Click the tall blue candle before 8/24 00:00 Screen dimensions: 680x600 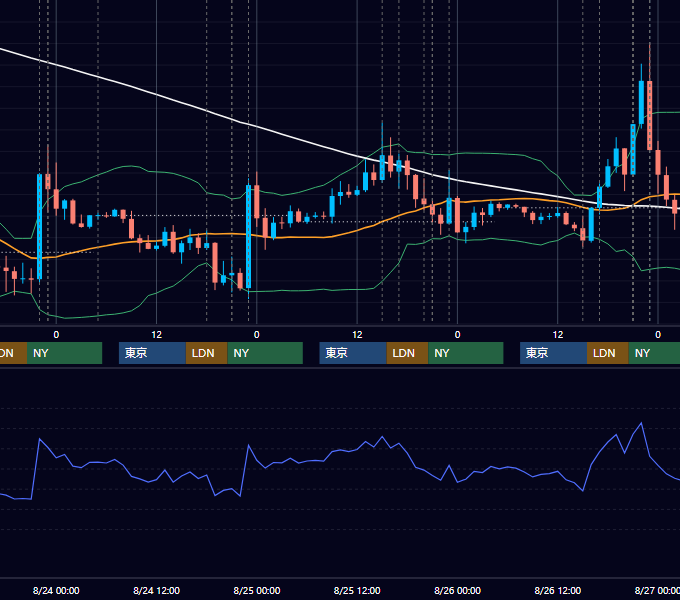[39, 226]
